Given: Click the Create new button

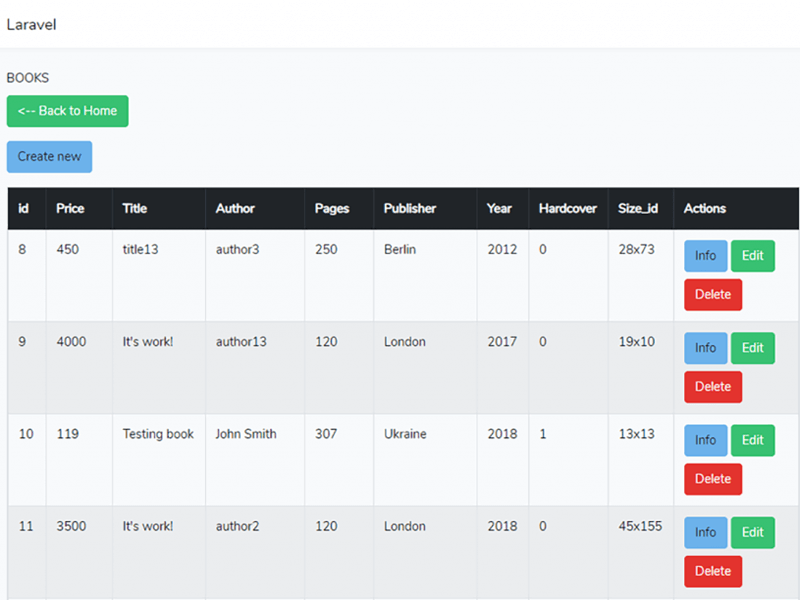Looking at the screenshot, I should click(x=49, y=157).
